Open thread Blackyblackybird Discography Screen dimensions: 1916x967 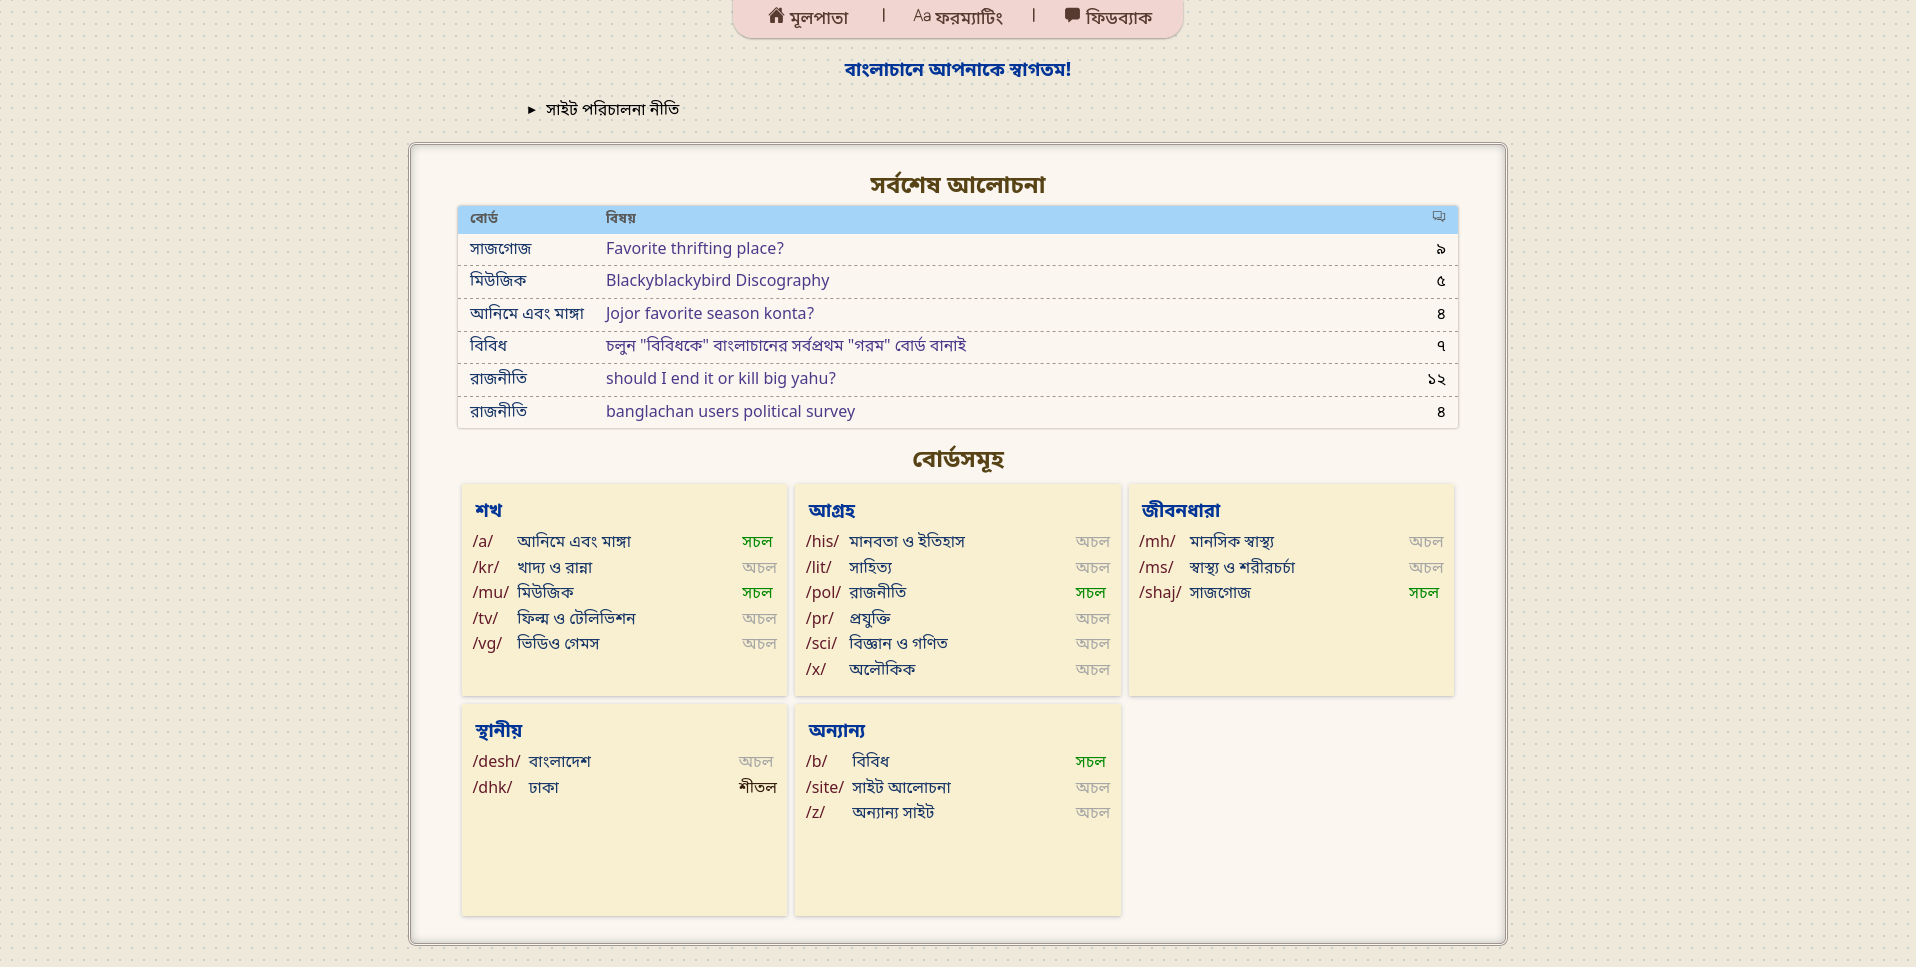(x=717, y=281)
